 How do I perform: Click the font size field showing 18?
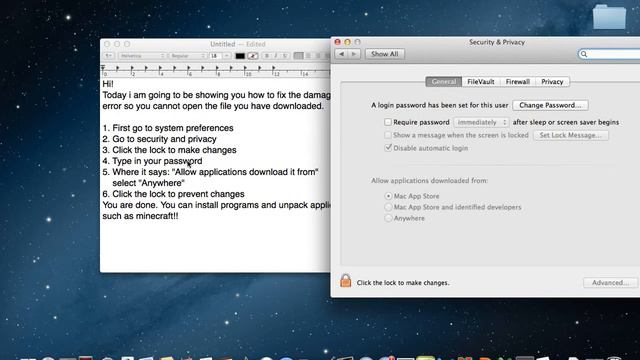coord(216,56)
